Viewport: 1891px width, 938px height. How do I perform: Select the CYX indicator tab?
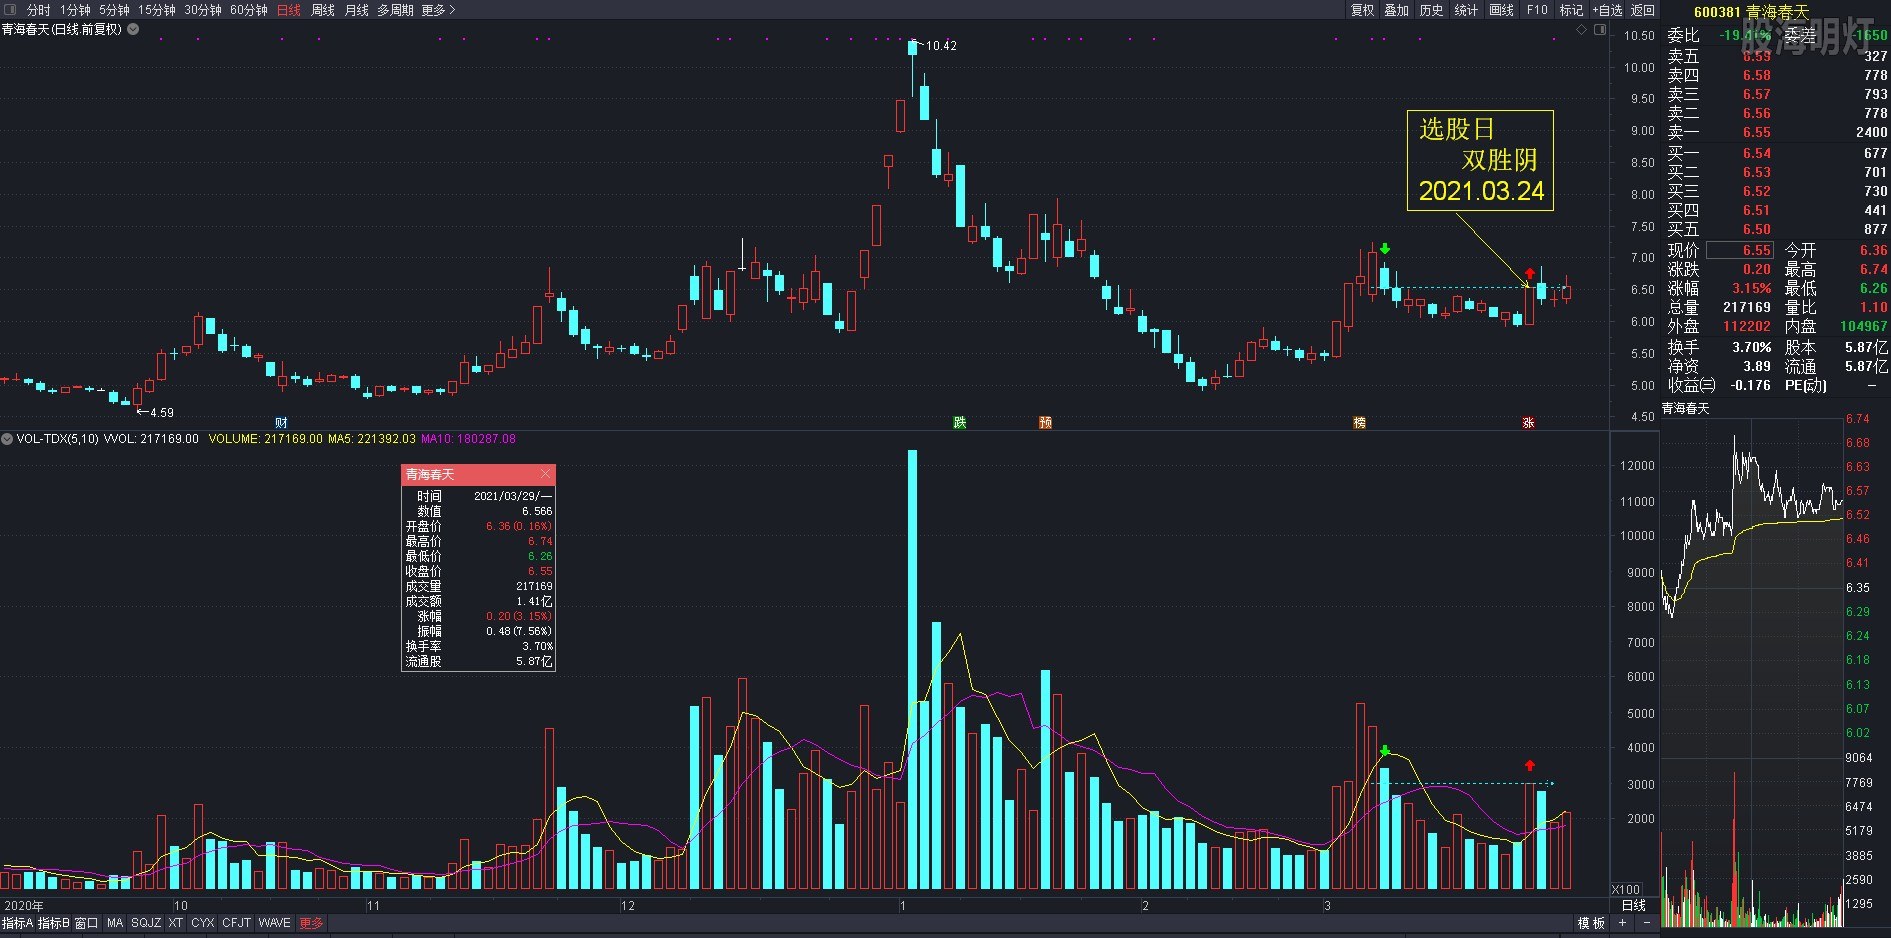click(203, 923)
